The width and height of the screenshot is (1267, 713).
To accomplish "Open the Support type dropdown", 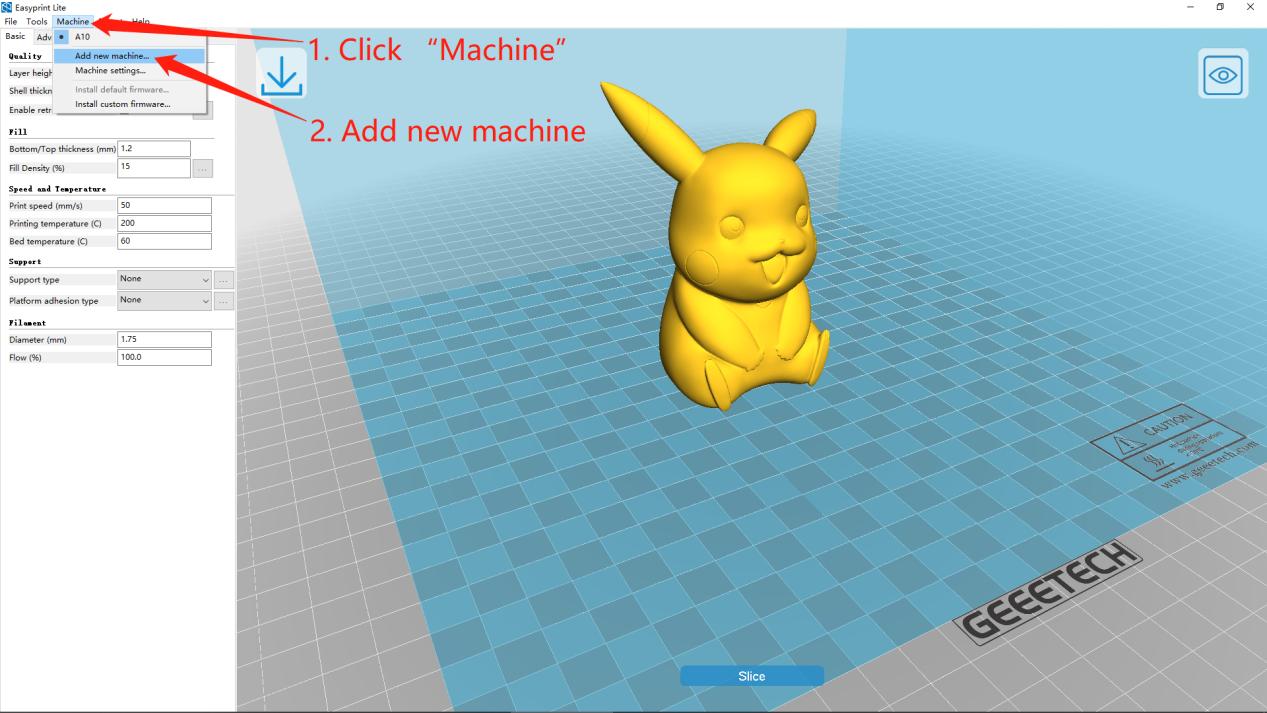I will [x=163, y=278].
